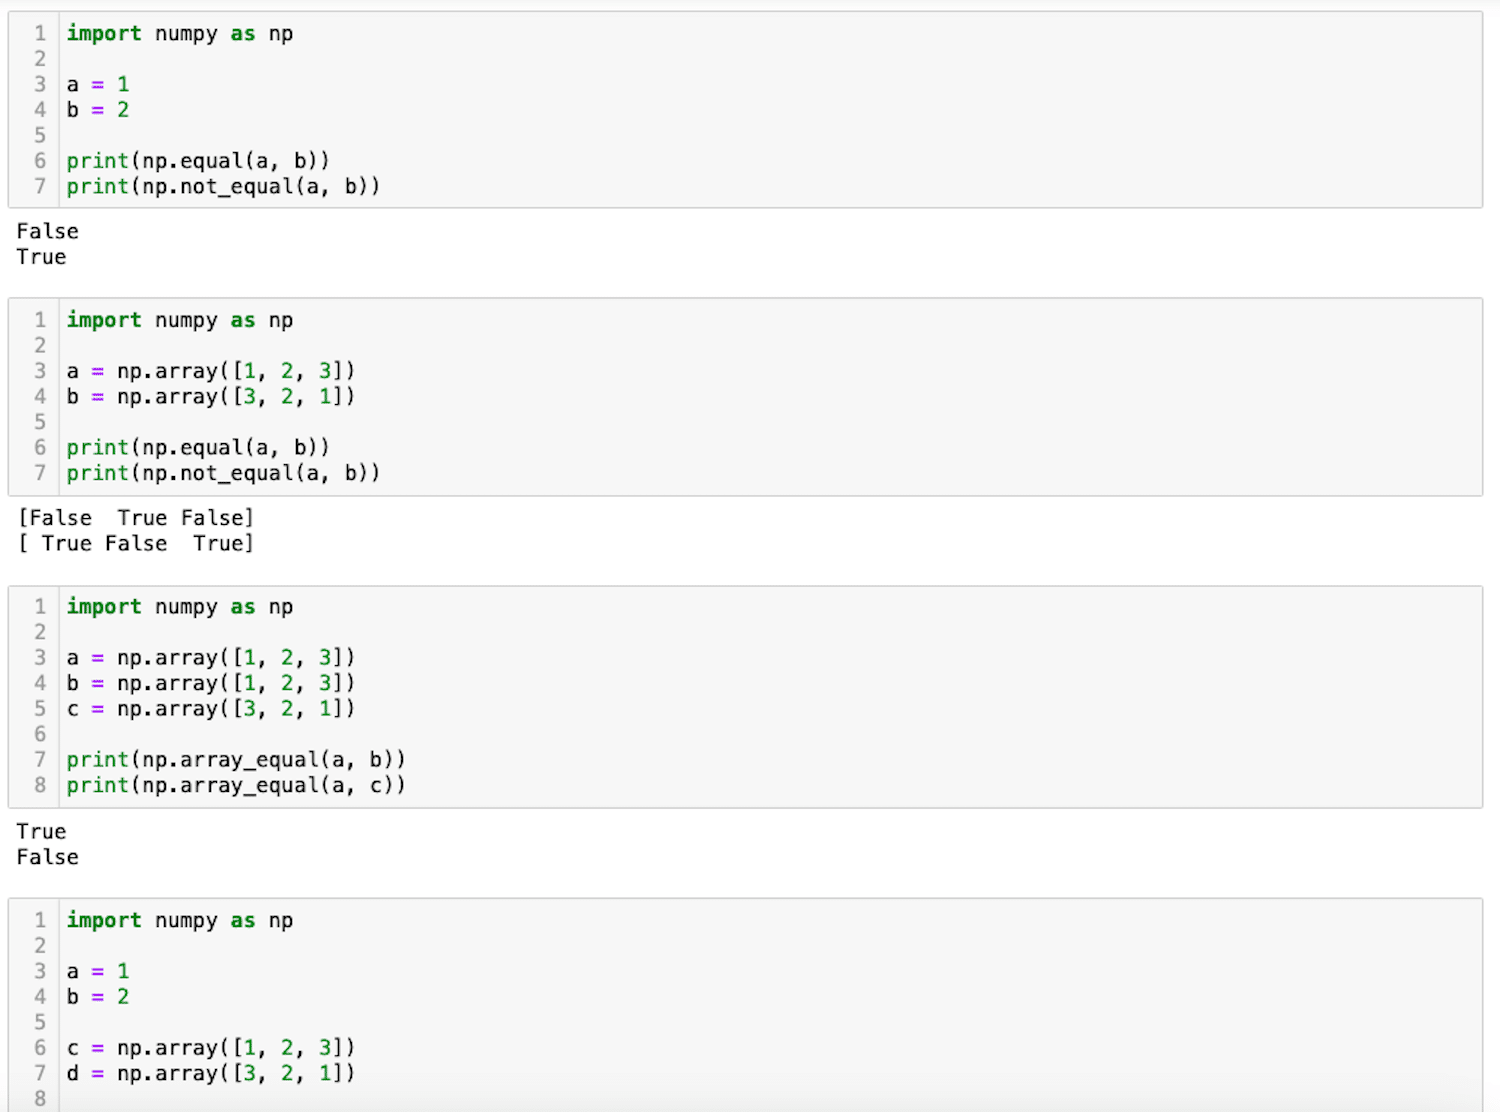This screenshot has height=1112, width=1500.
Task: Click 'b = np.array([1, 2, 3])' in the array_equal cell
Action: 211,683
